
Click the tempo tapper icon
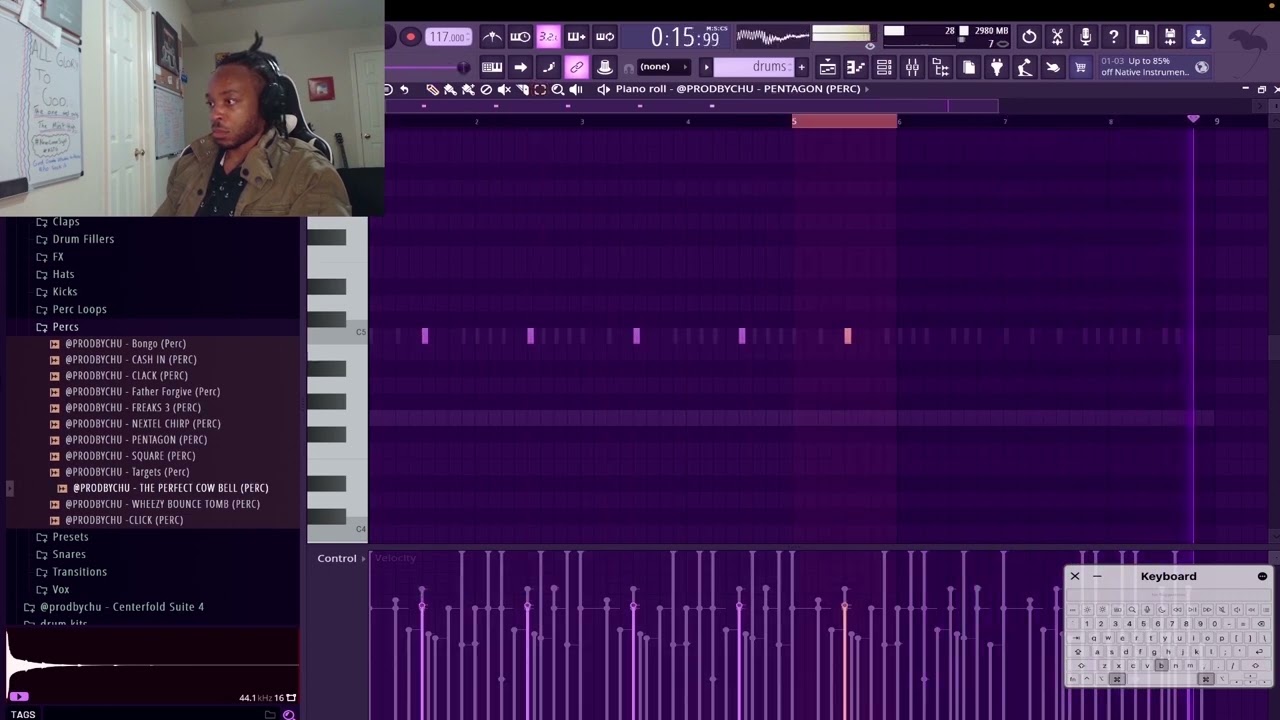pyautogui.click(x=1024, y=67)
